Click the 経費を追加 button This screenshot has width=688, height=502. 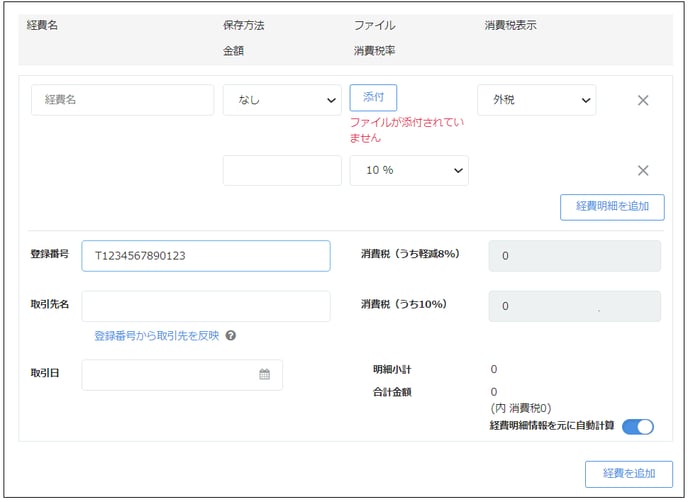pyautogui.click(x=630, y=473)
